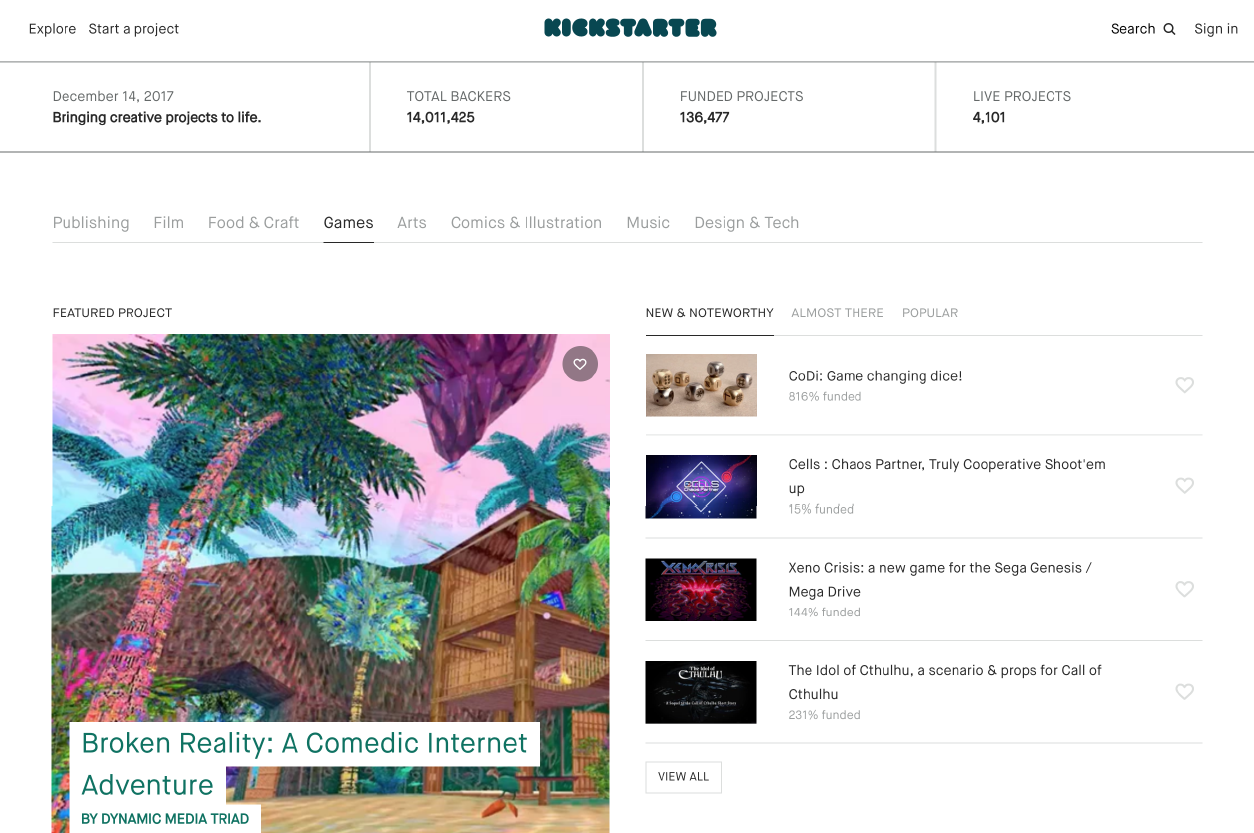Screen dimensions: 1254x833
Task: Switch to the Popular tab
Action: click(x=930, y=313)
